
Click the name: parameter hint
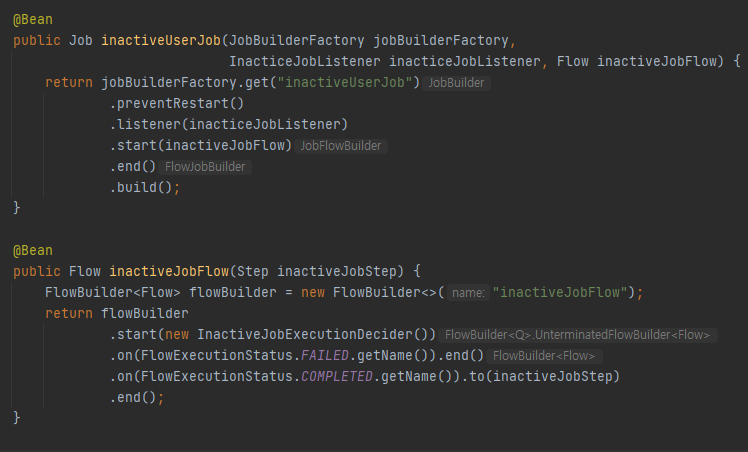click(468, 293)
